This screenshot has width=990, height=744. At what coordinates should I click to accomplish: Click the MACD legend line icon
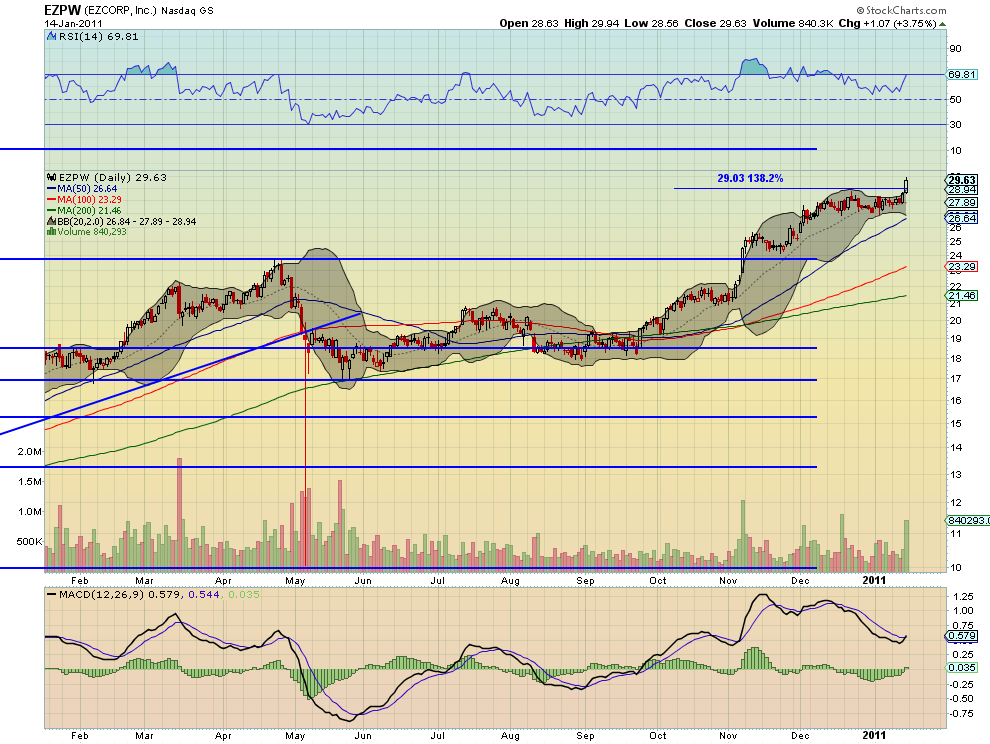52,595
